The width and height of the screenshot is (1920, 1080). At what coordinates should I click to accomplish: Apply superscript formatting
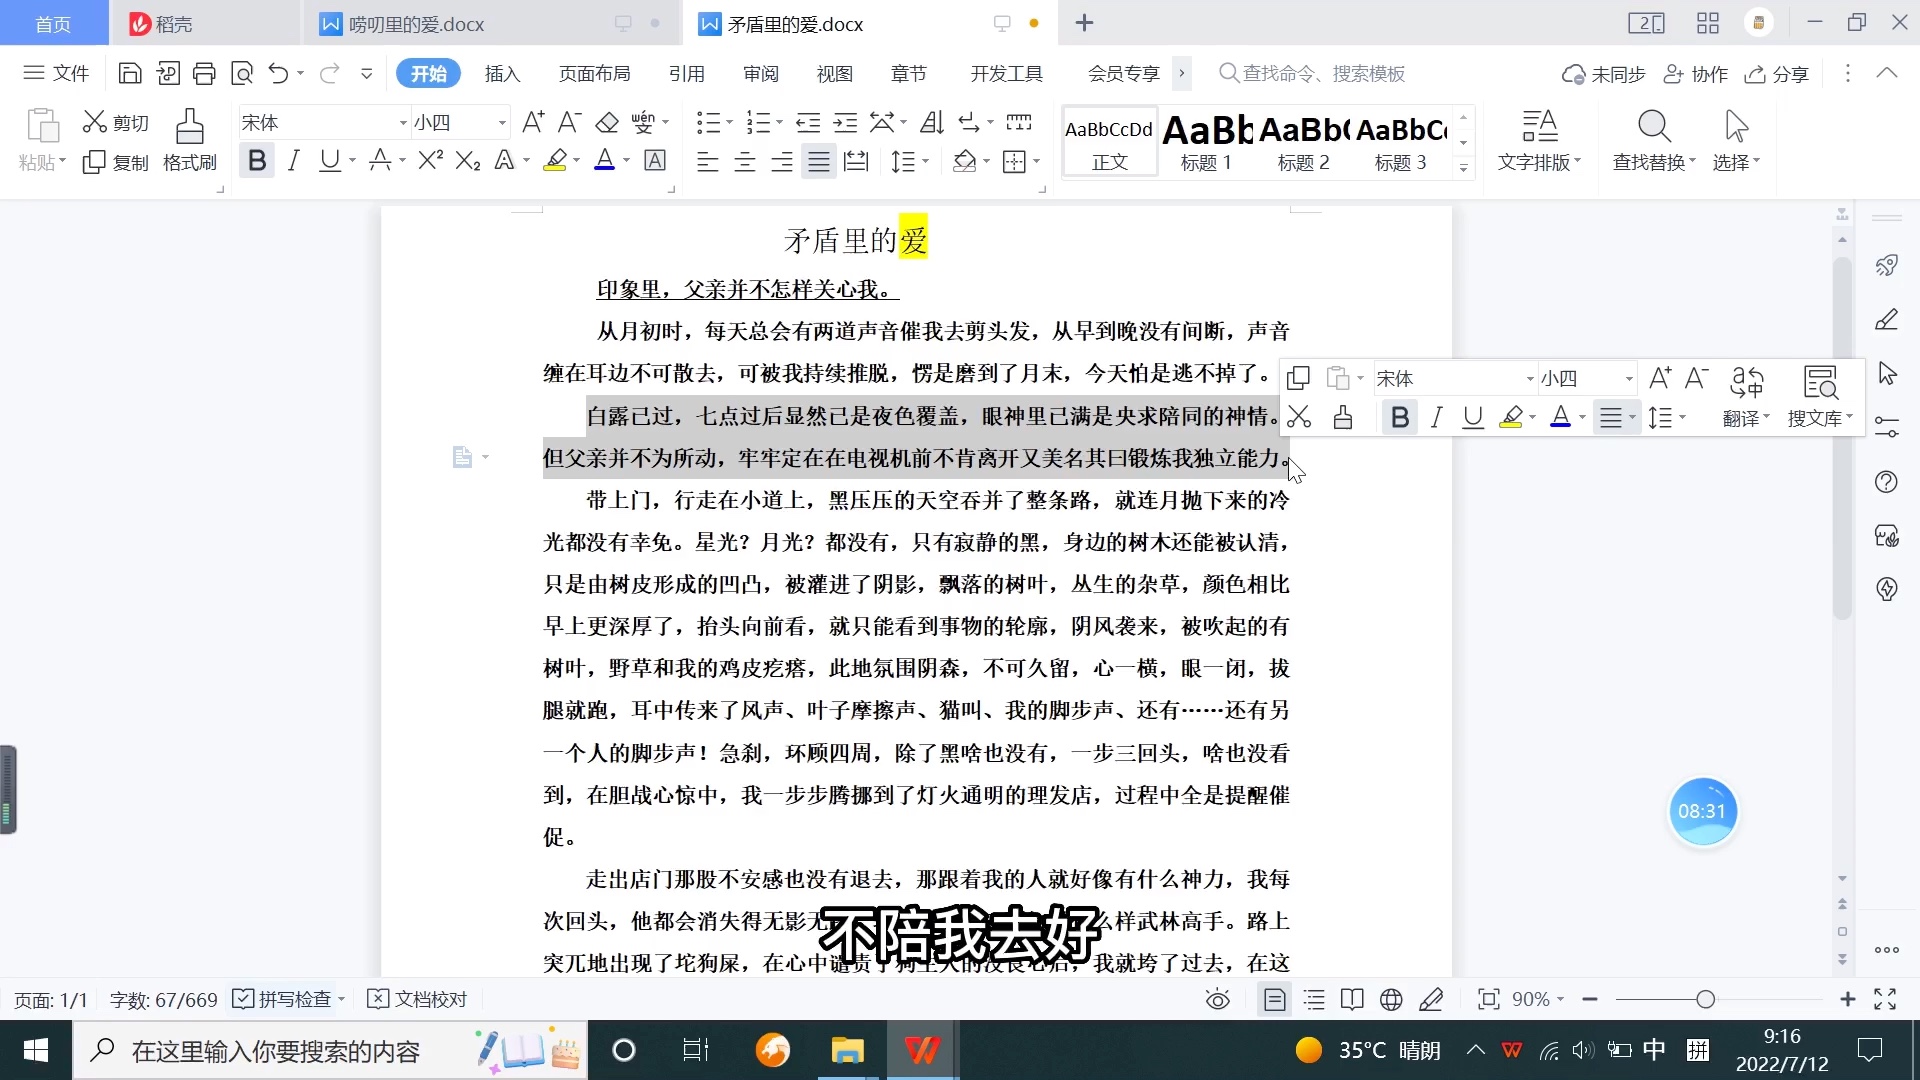coord(431,160)
